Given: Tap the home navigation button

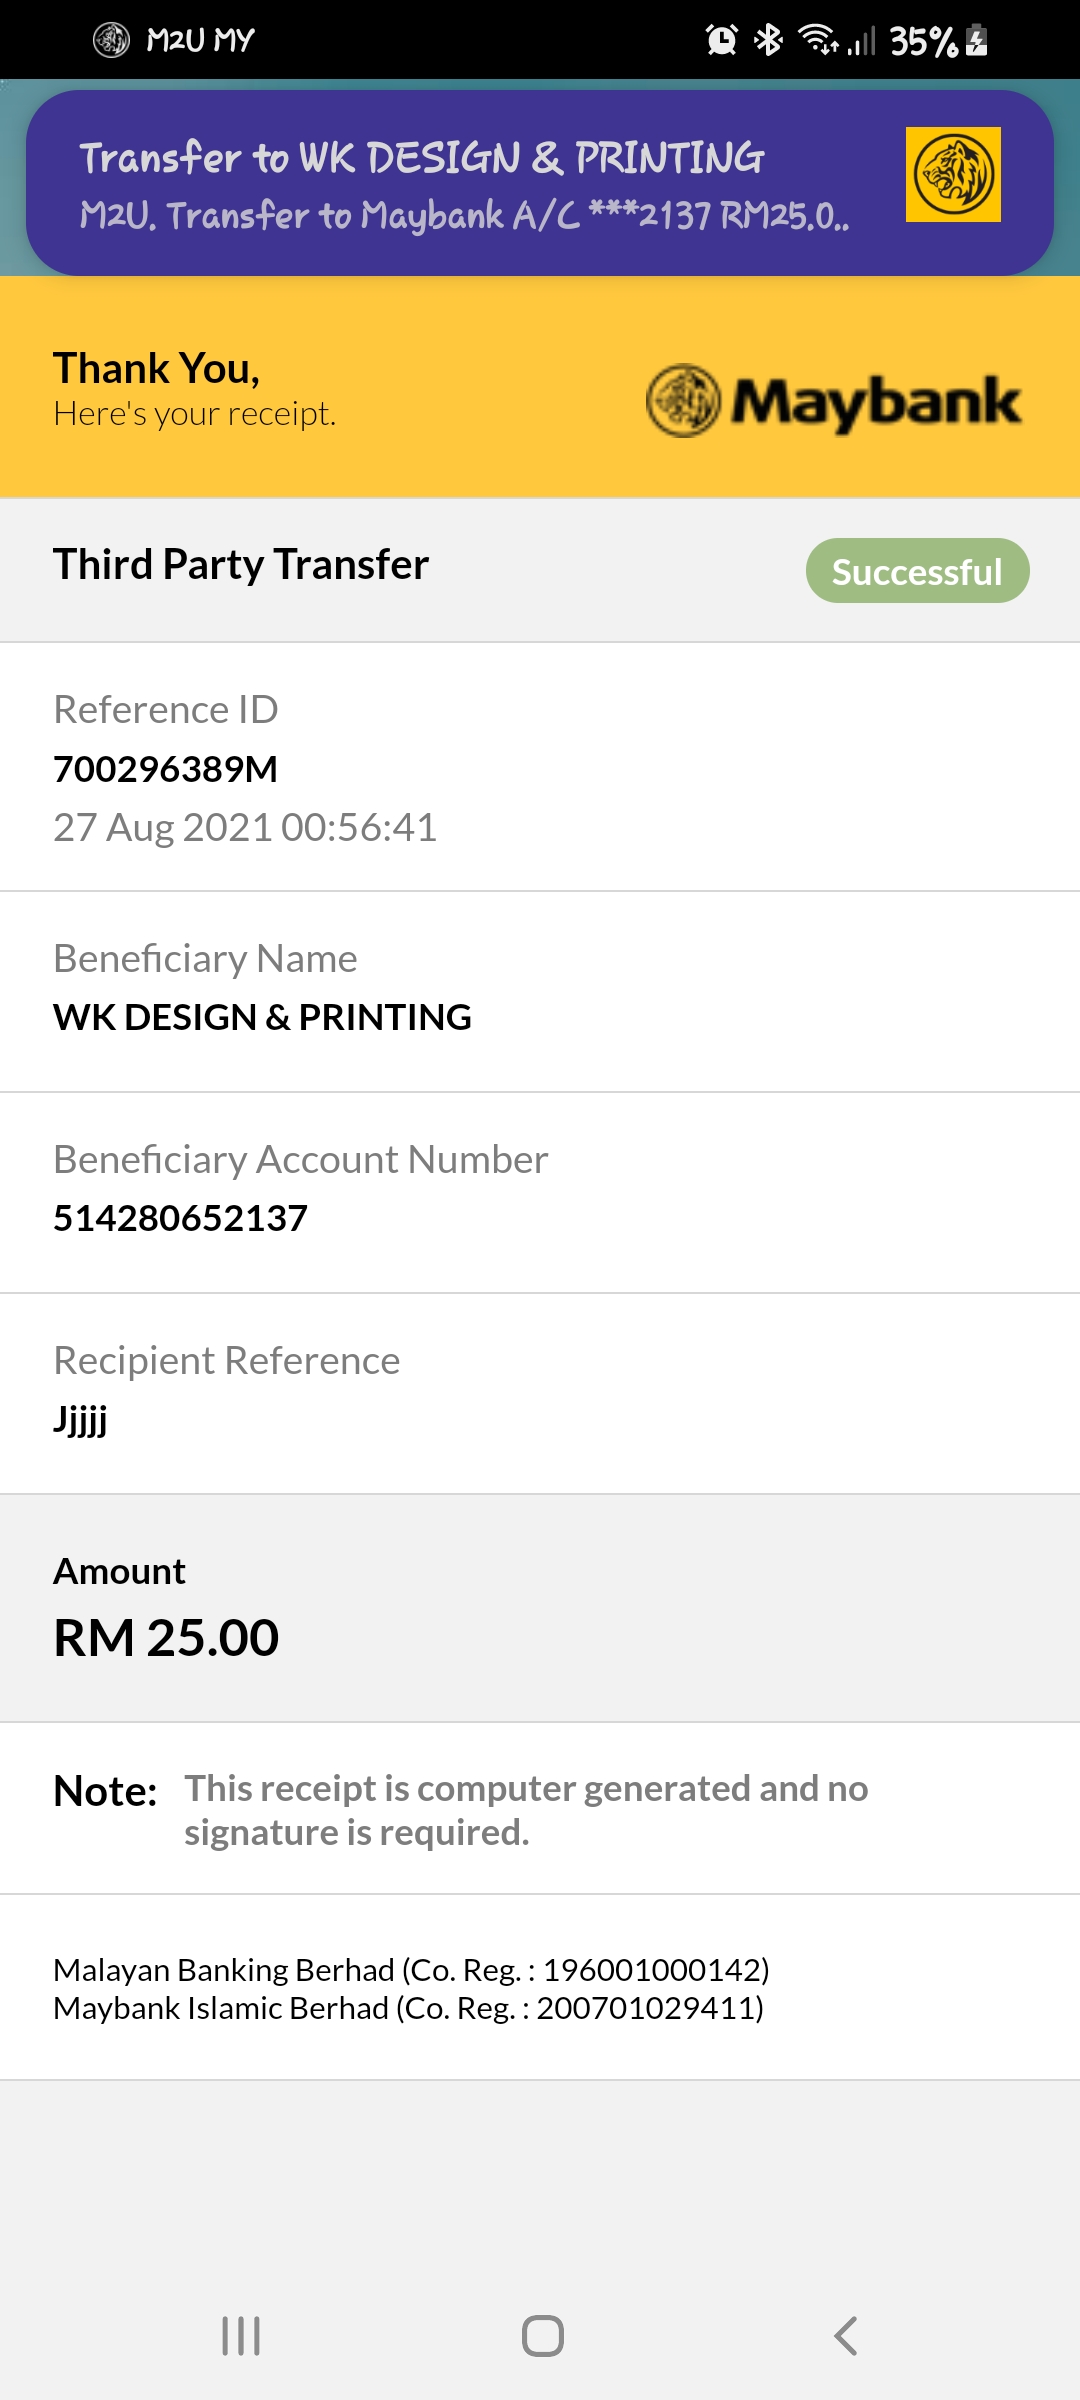Looking at the screenshot, I should (x=543, y=2336).
